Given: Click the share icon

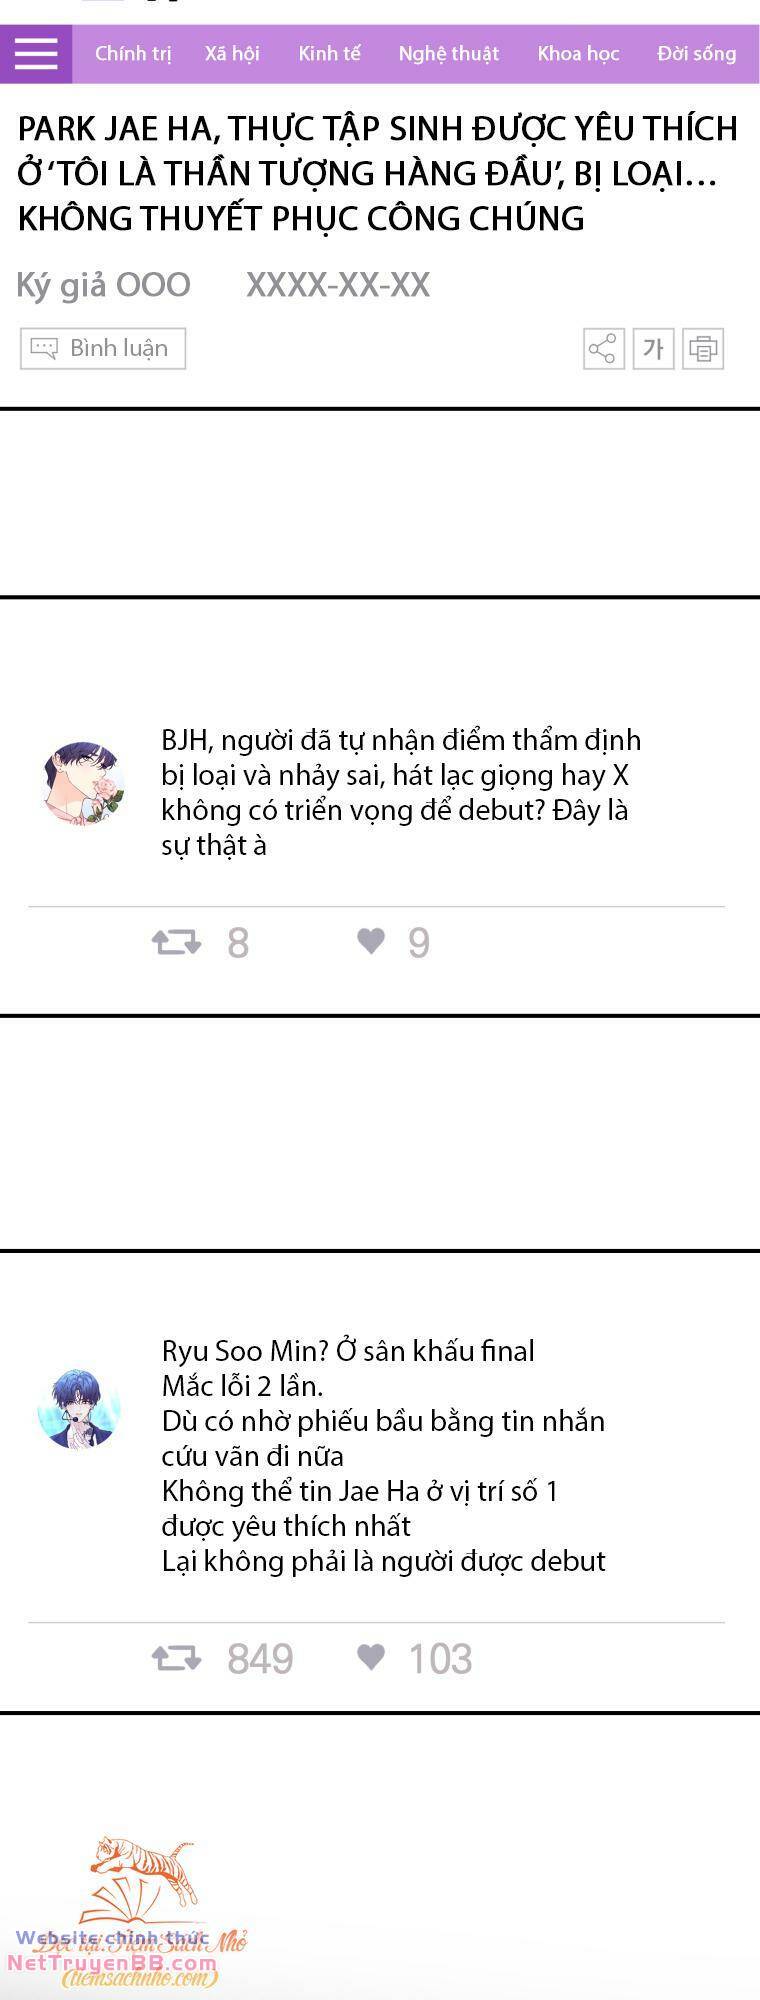Looking at the screenshot, I should pyautogui.click(x=604, y=349).
